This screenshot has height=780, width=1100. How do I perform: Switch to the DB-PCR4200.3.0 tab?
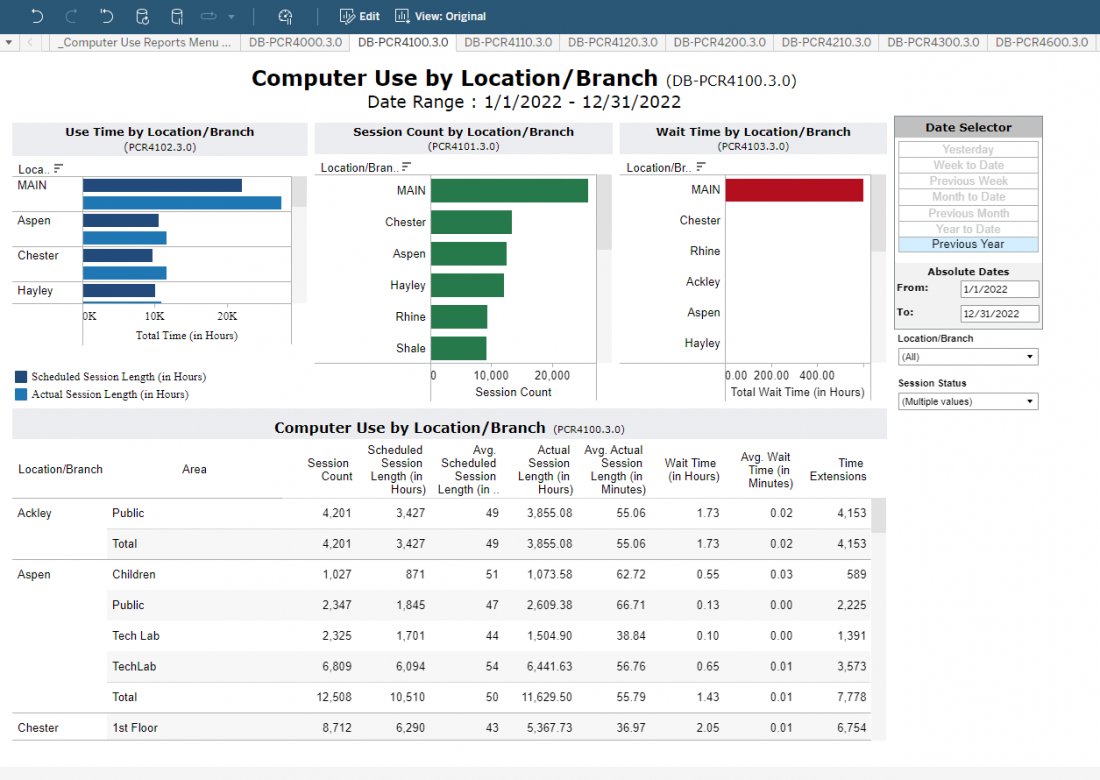pyautogui.click(x=720, y=42)
